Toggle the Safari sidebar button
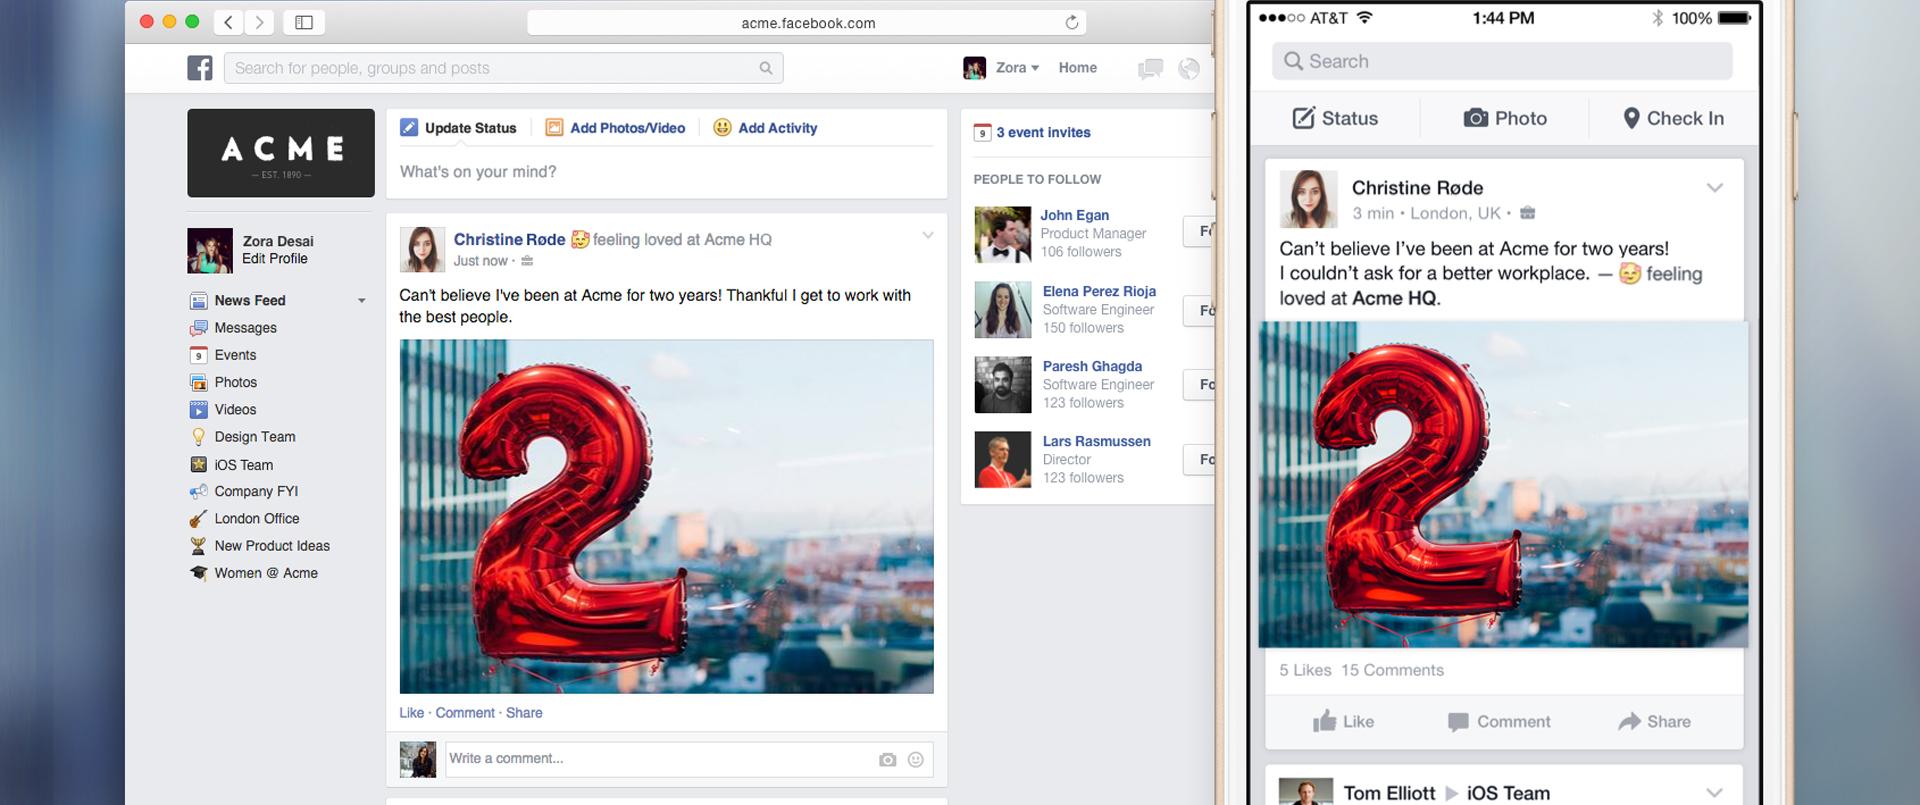The image size is (1920, 805). (x=304, y=22)
